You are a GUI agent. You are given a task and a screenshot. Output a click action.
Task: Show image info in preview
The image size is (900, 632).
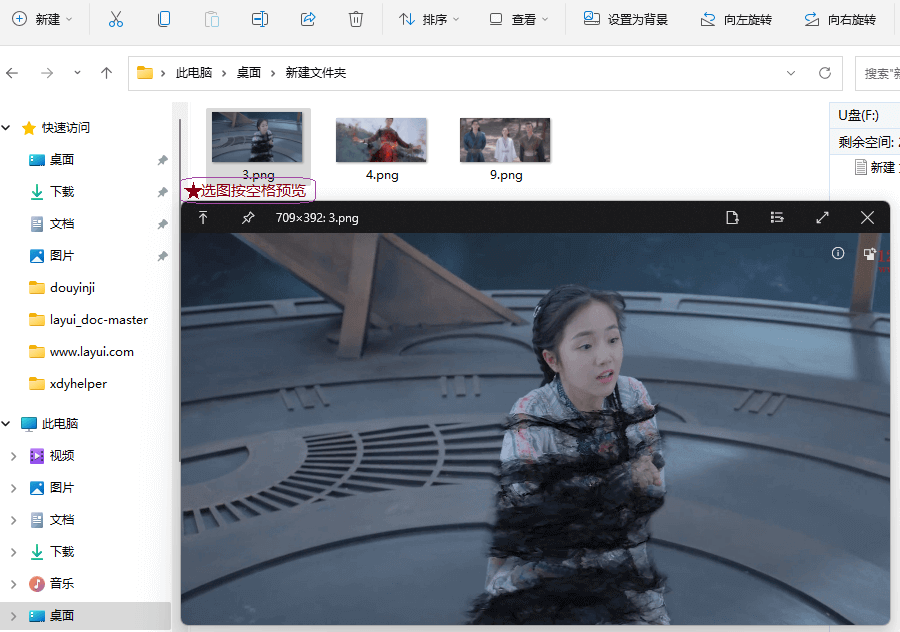coord(838,253)
